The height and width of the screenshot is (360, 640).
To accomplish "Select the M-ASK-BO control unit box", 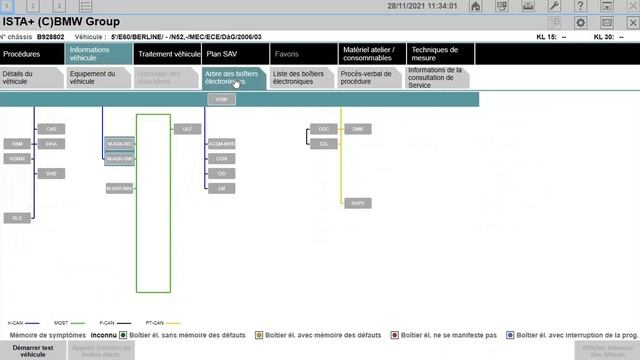I will coord(119,144).
